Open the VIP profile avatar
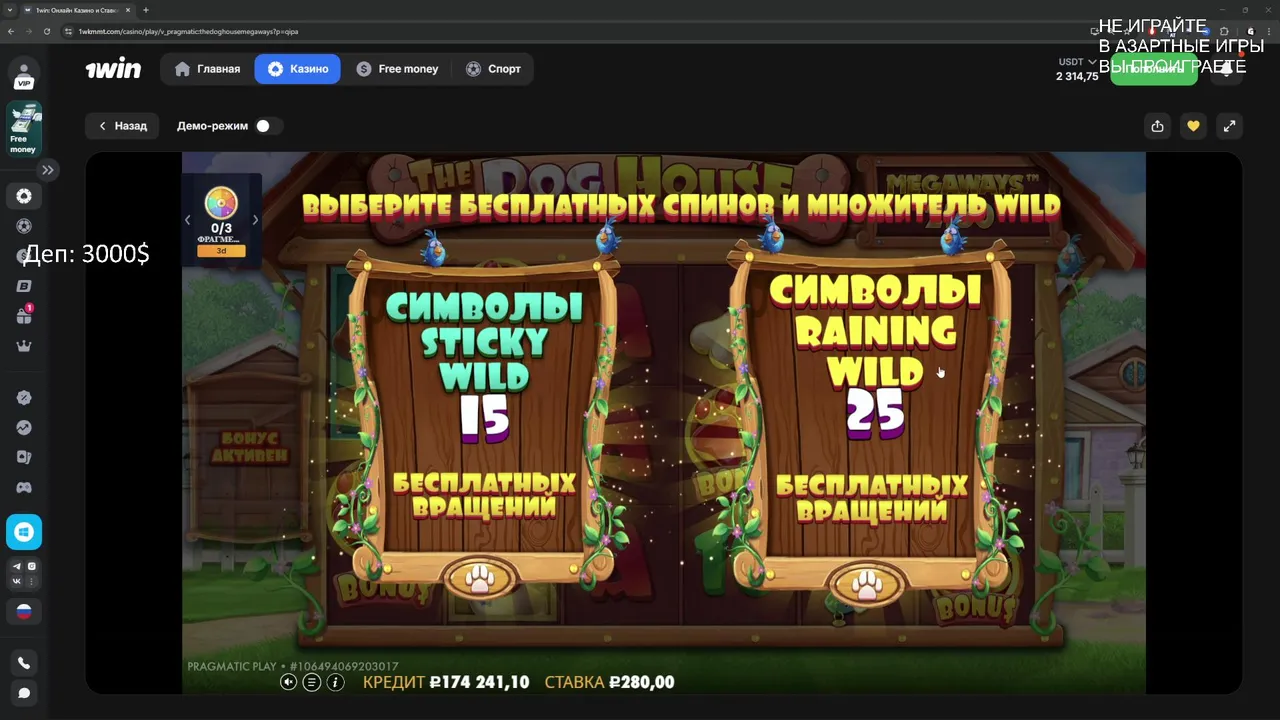The image size is (1280, 720). [24, 75]
